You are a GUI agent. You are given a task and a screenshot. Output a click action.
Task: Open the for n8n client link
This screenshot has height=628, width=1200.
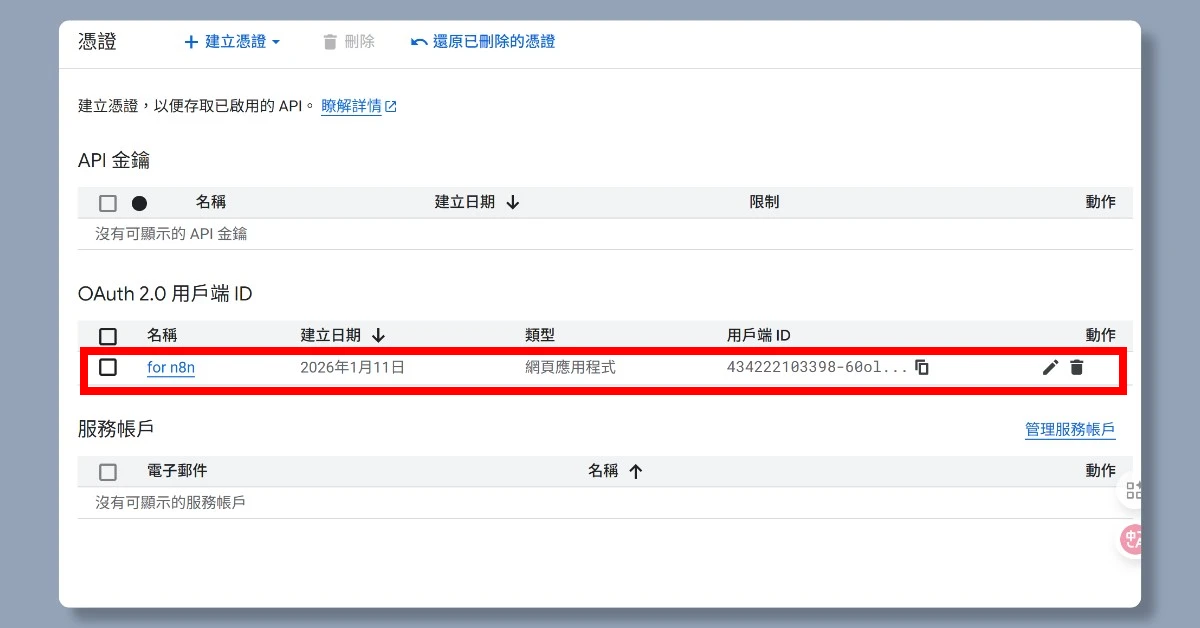(x=171, y=367)
